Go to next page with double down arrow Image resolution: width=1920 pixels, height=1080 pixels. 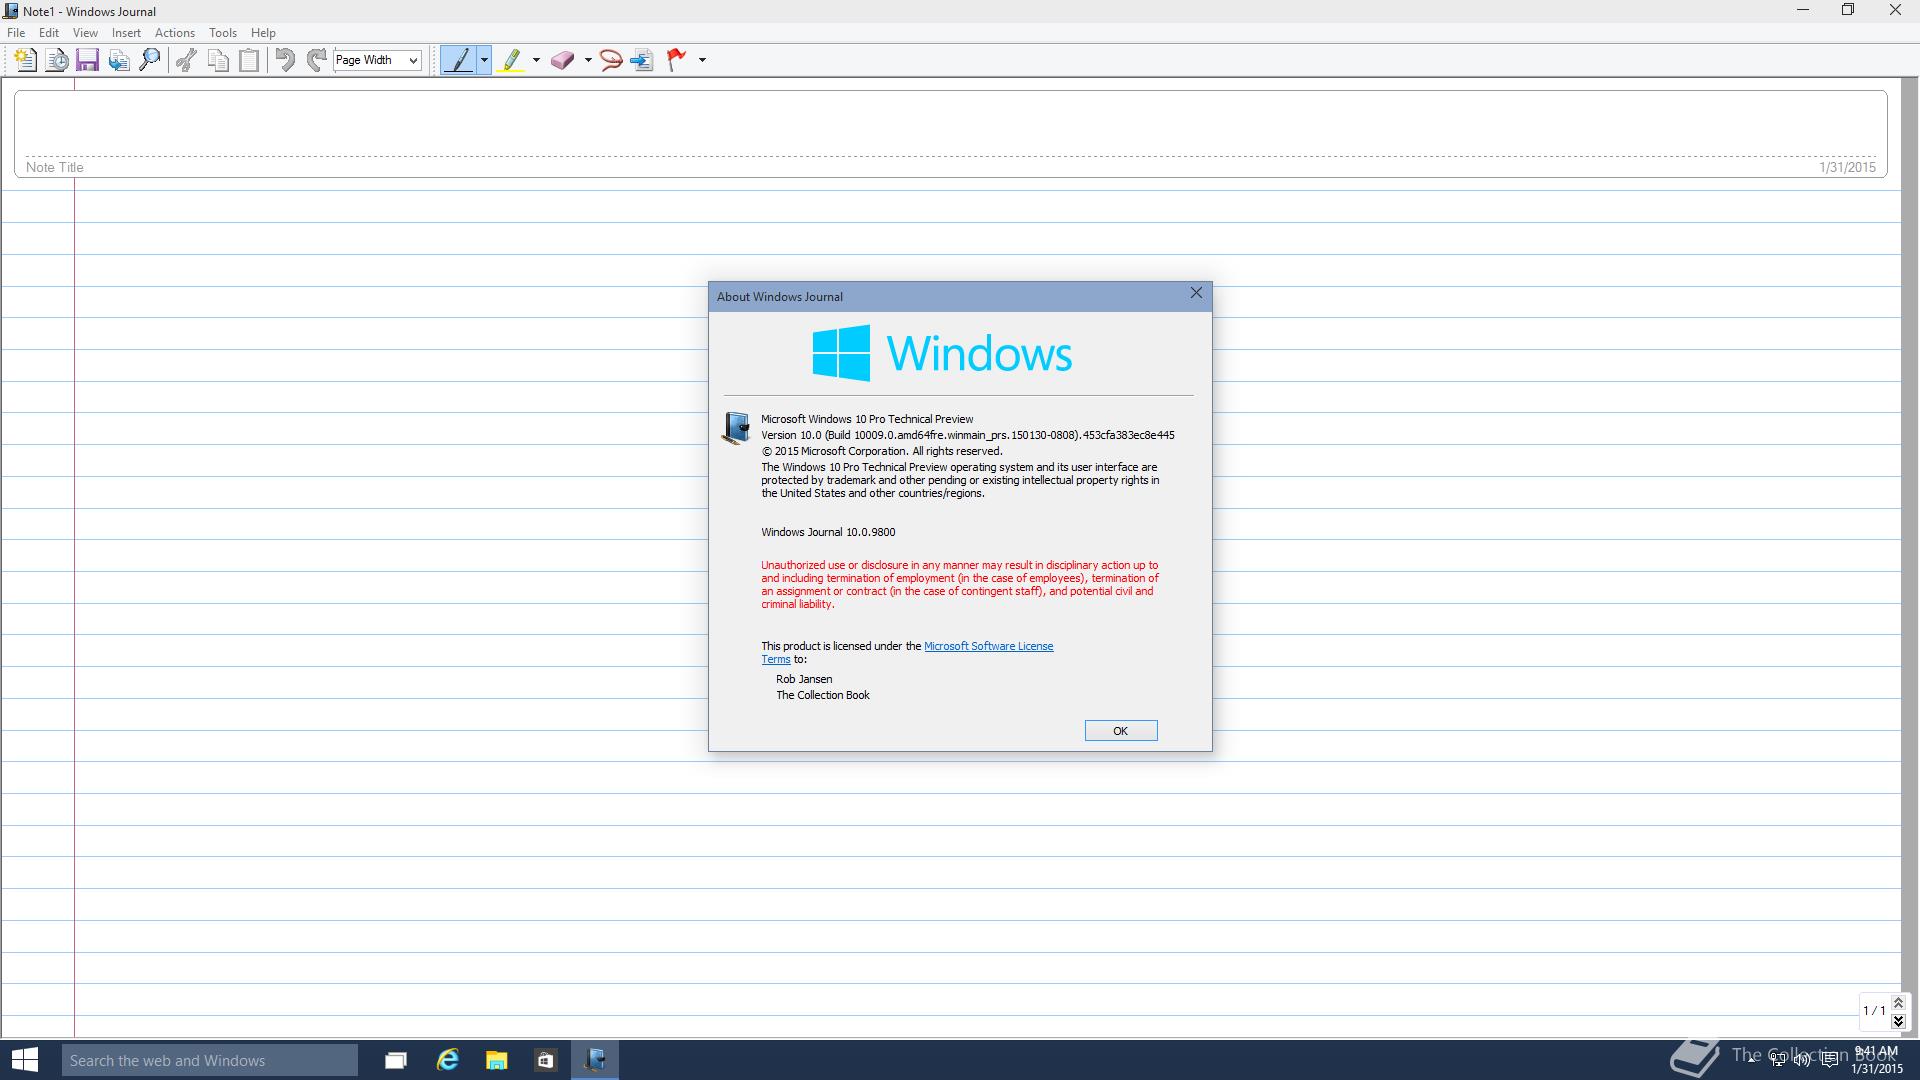[1898, 1021]
